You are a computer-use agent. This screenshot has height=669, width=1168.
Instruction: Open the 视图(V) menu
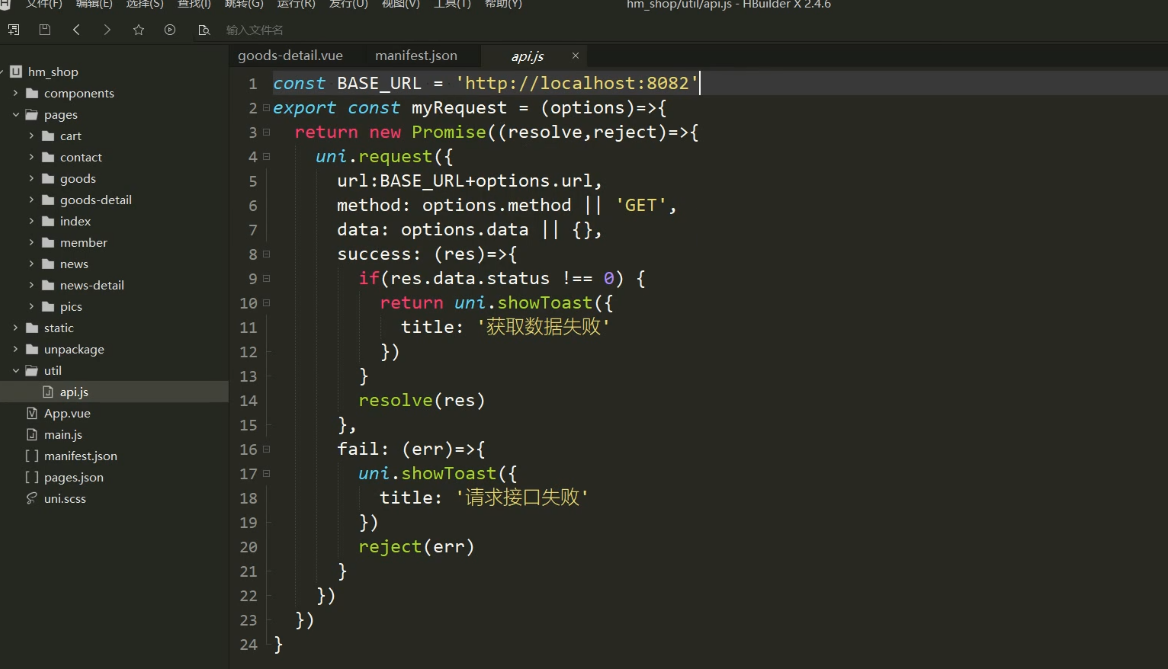tap(401, 4)
